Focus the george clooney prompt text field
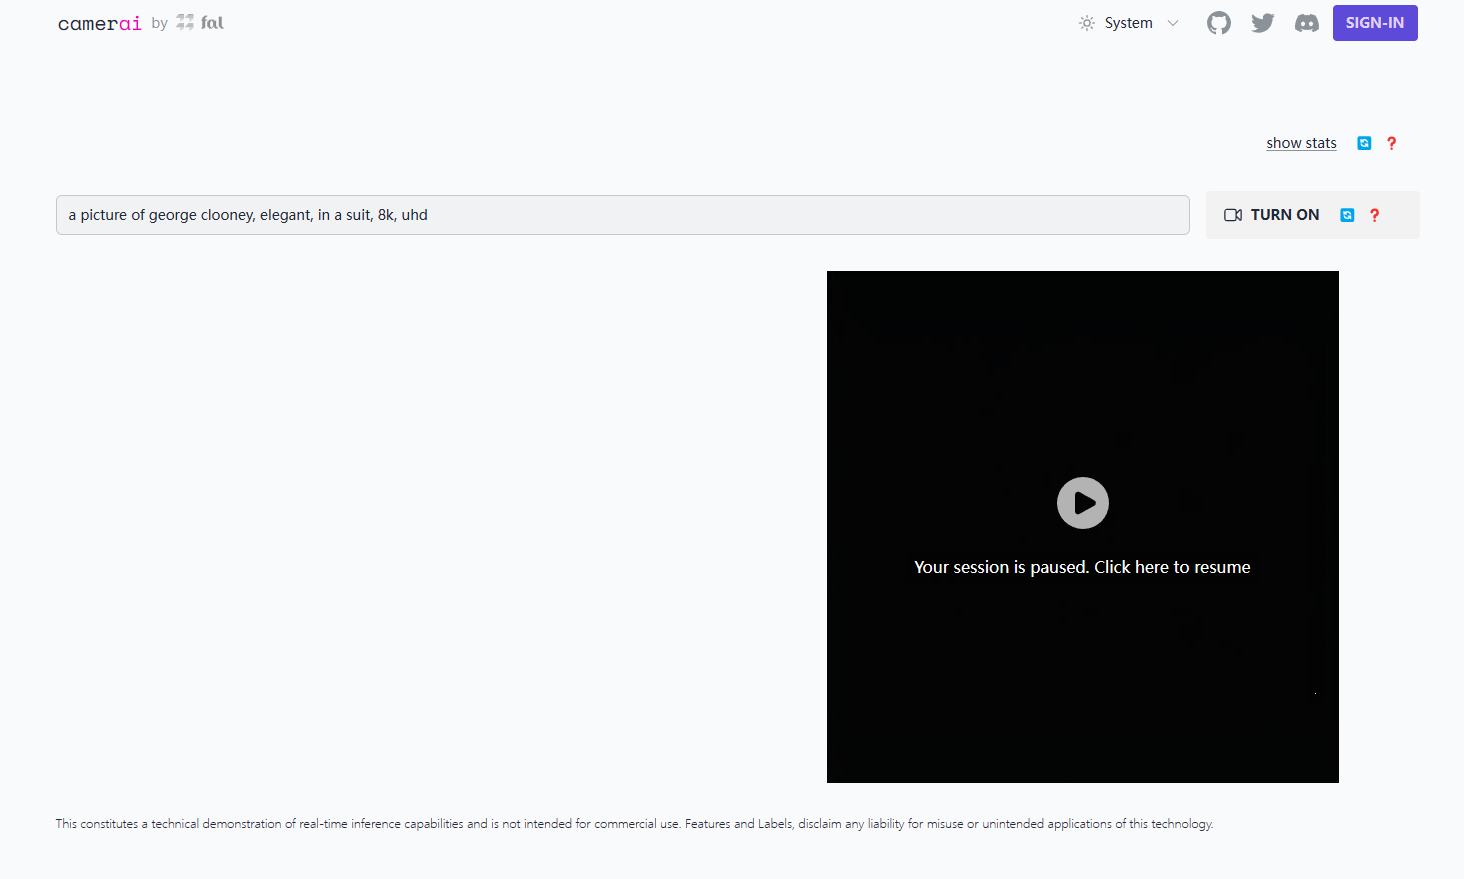1464x879 pixels. [622, 215]
